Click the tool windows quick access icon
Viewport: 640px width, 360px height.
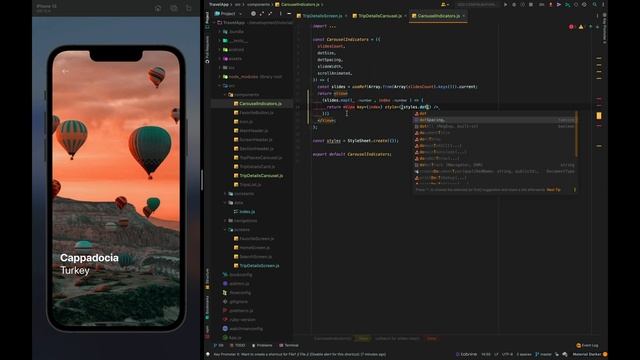(x=208, y=354)
